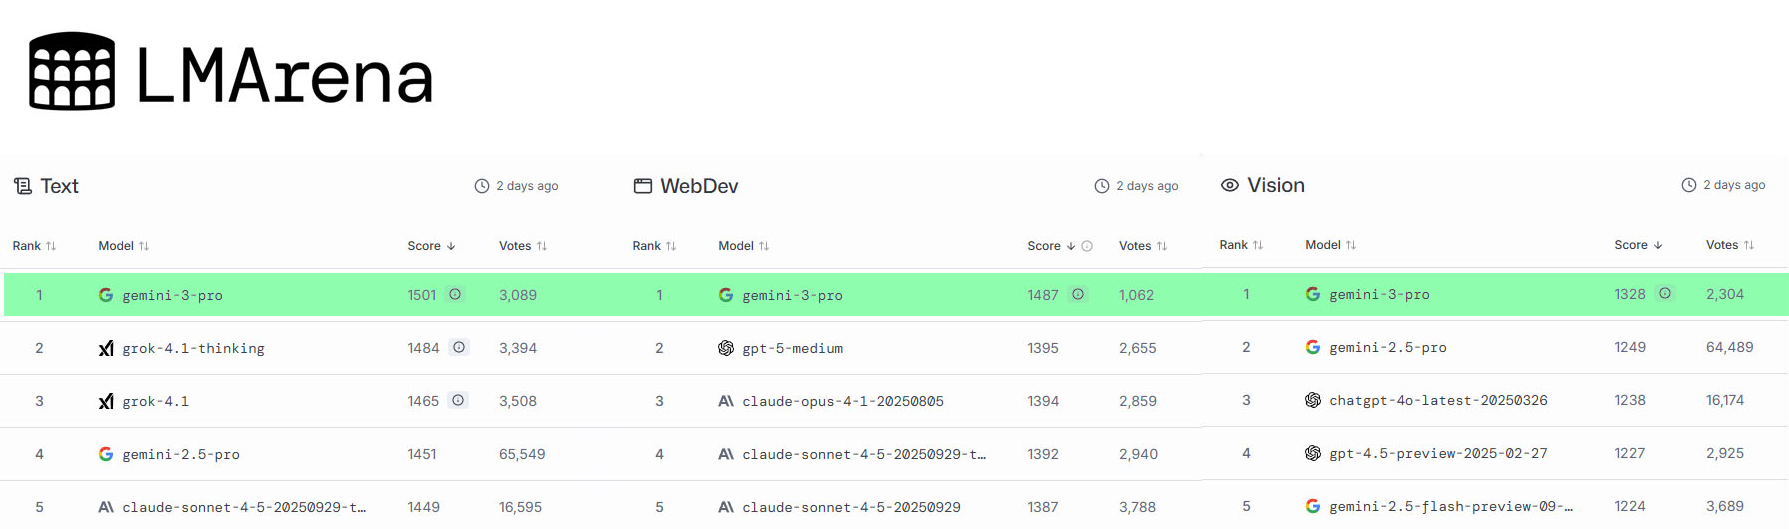Click info icon beside Text score 1501
This screenshot has width=1789, height=529.
[455, 295]
